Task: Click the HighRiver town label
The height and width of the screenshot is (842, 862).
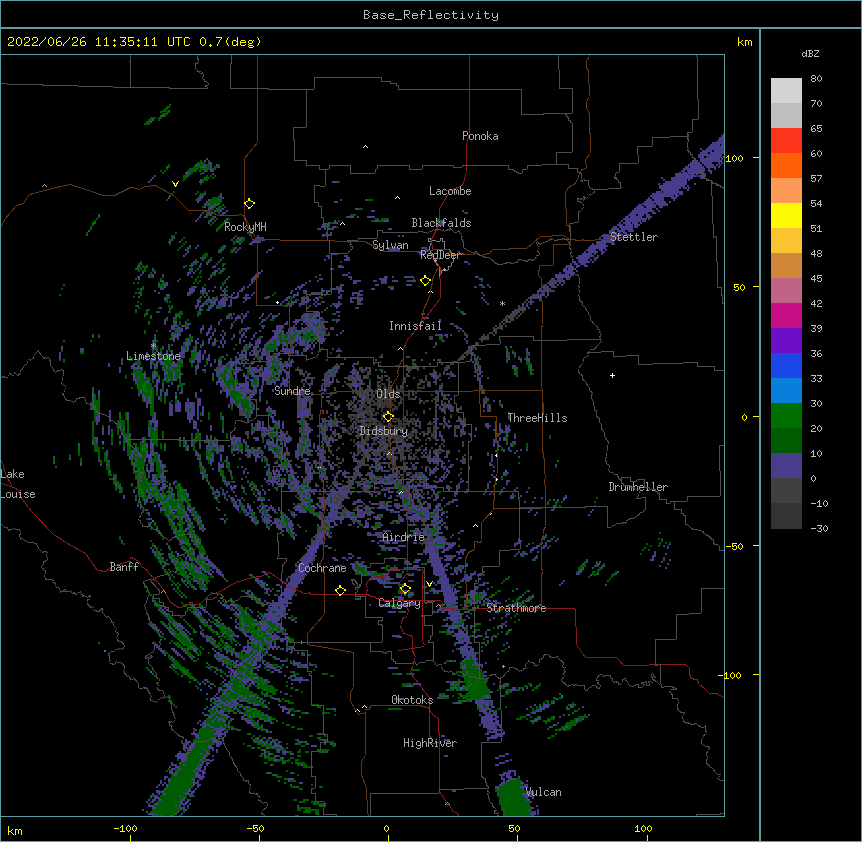Action: pyautogui.click(x=430, y=743)
